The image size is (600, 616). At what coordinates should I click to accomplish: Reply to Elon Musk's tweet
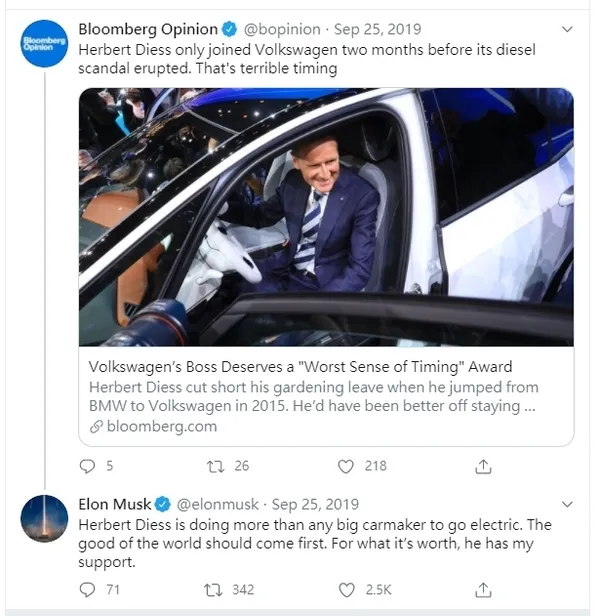point(87,590)
